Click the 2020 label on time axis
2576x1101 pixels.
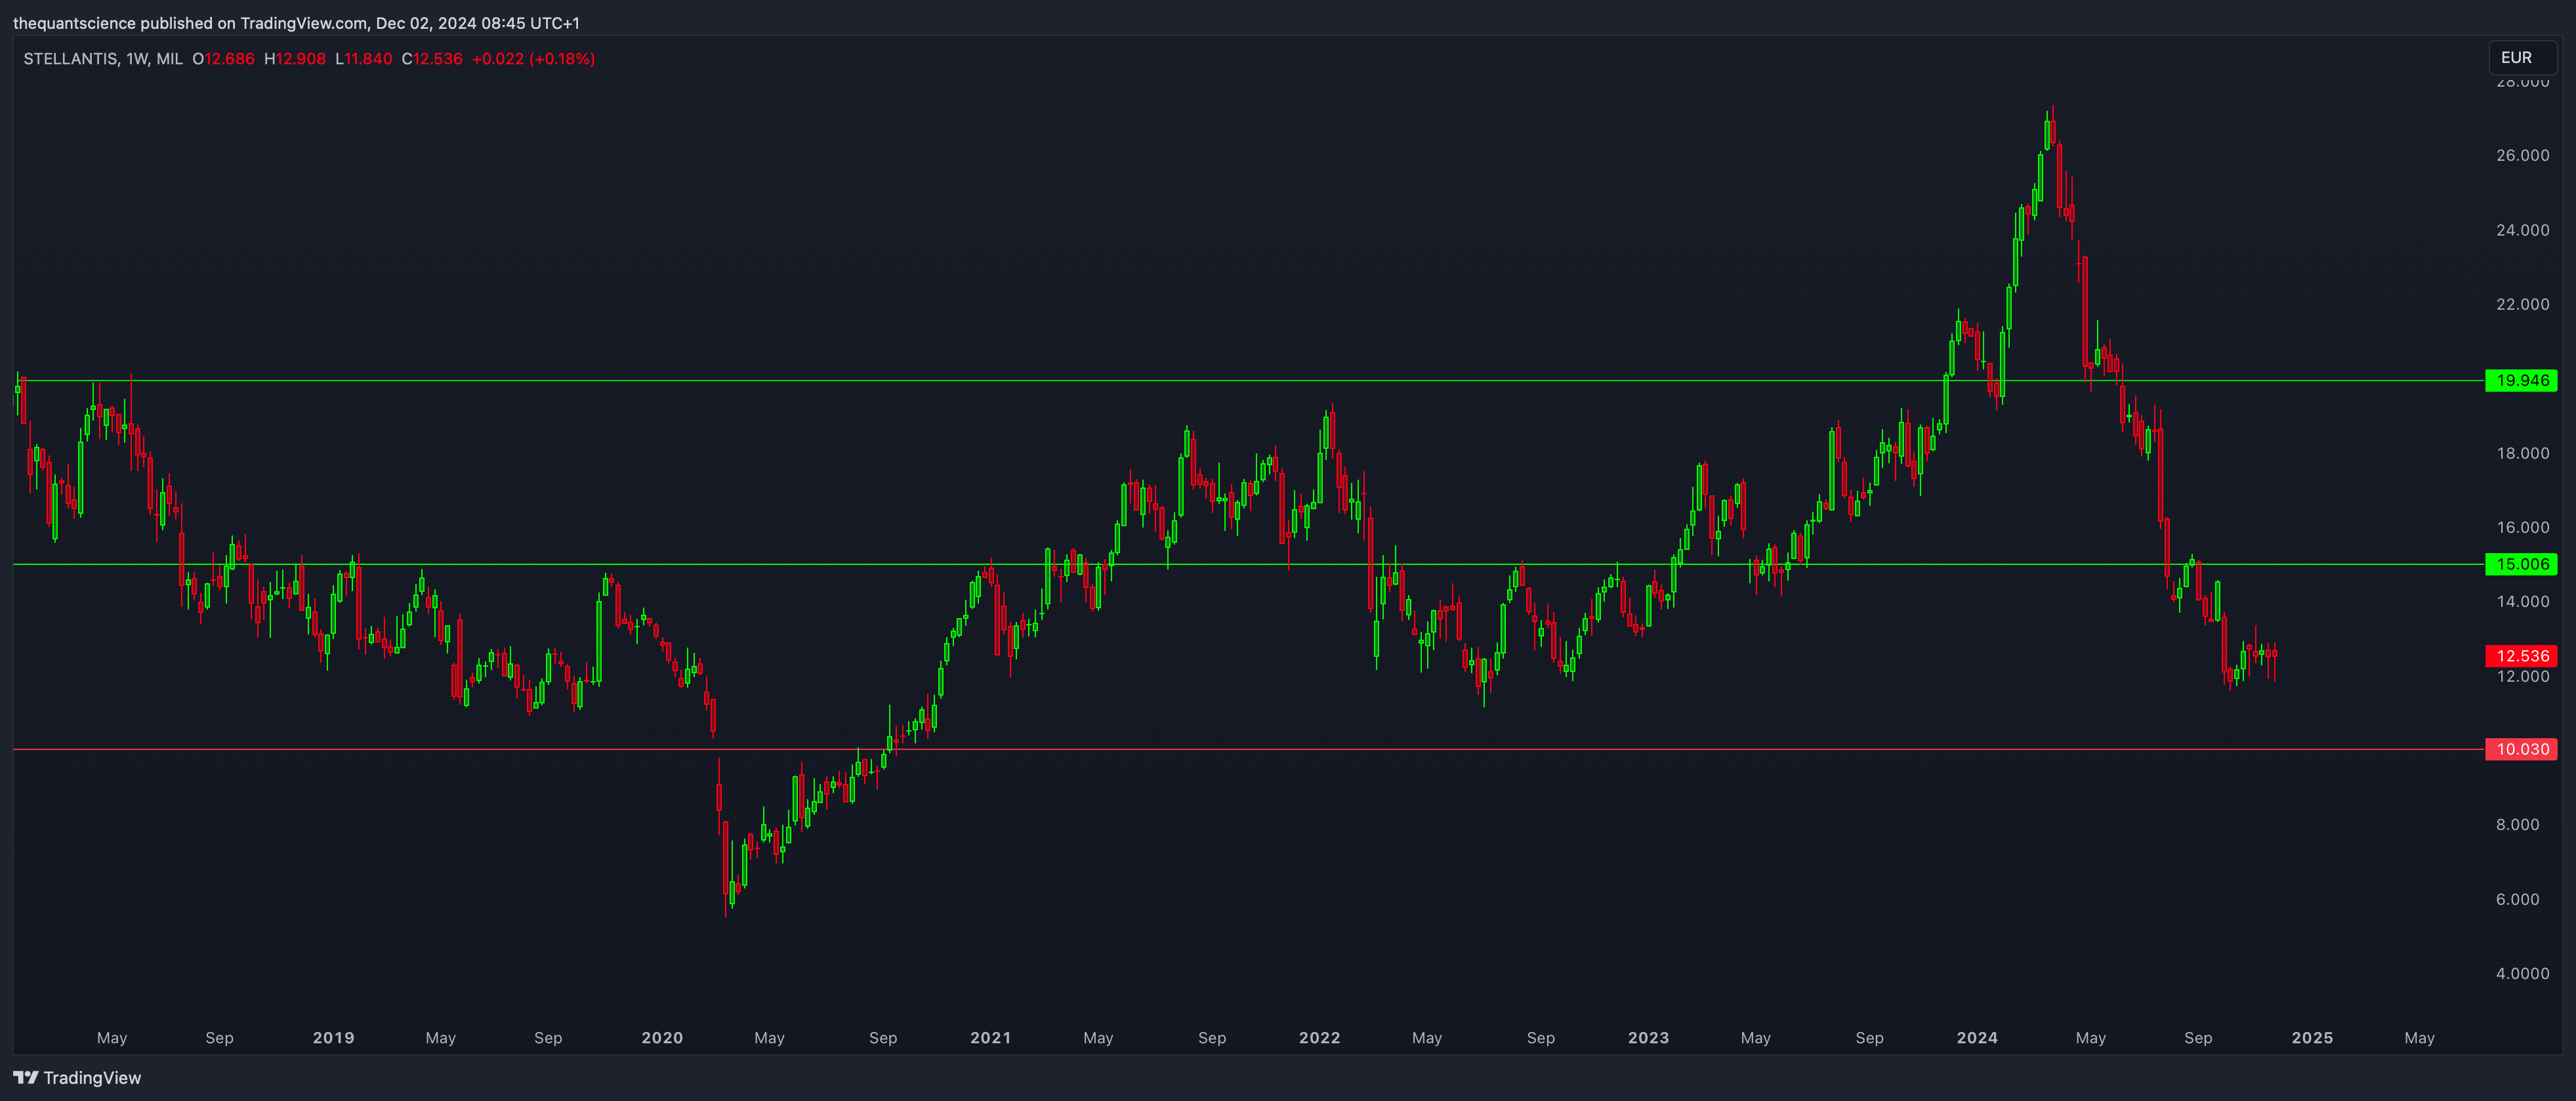point(662,1038)
